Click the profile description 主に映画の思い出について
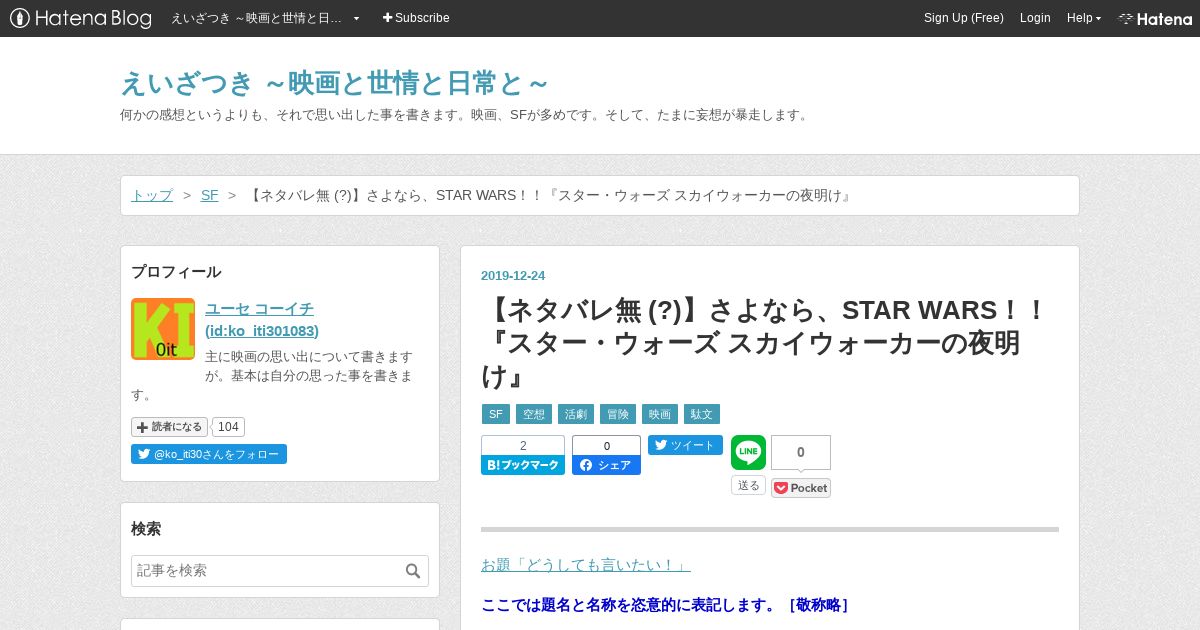The width and height of the screenshot is (1200, 630). [x=272, y=375]
